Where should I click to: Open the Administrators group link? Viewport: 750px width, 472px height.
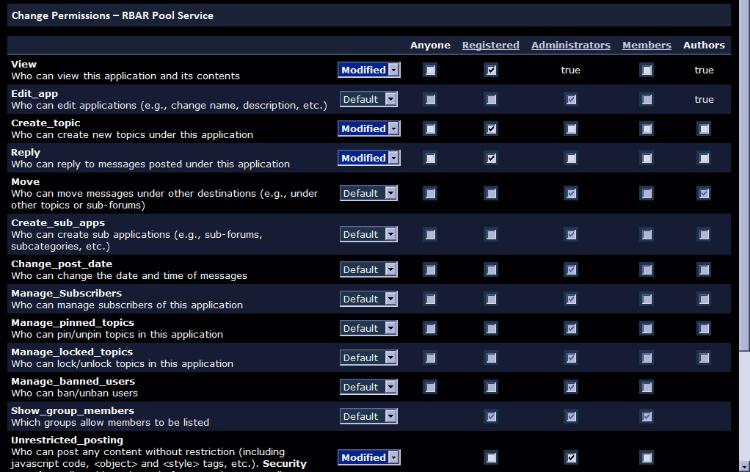coord(570,45)
